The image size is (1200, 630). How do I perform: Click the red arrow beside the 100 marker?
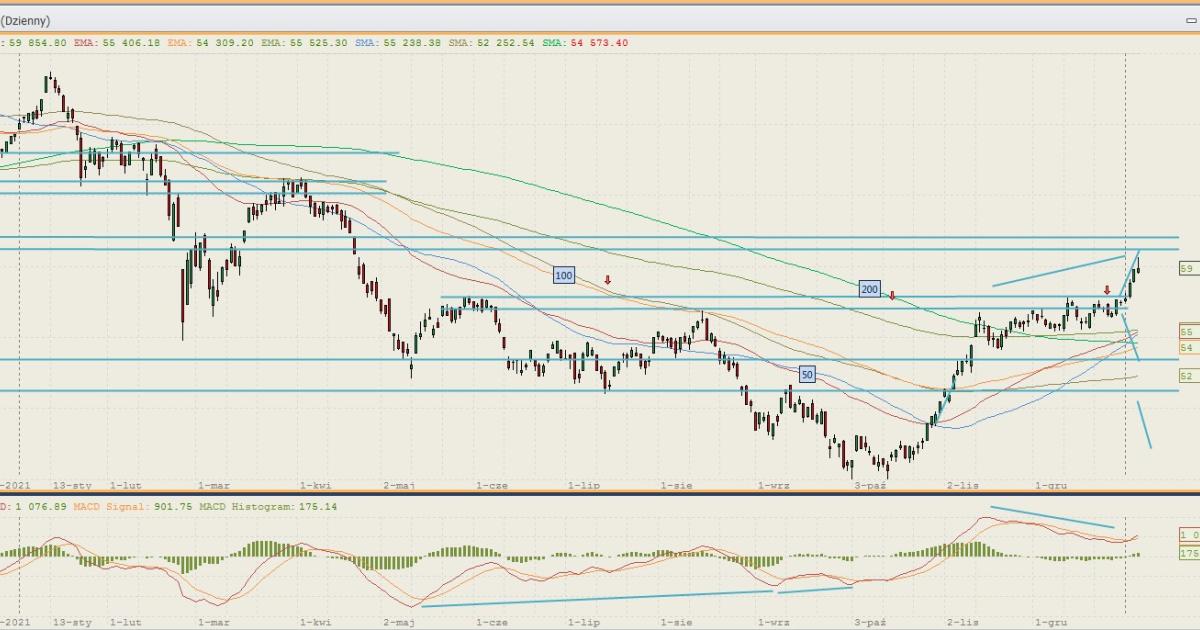pos(607,280)
